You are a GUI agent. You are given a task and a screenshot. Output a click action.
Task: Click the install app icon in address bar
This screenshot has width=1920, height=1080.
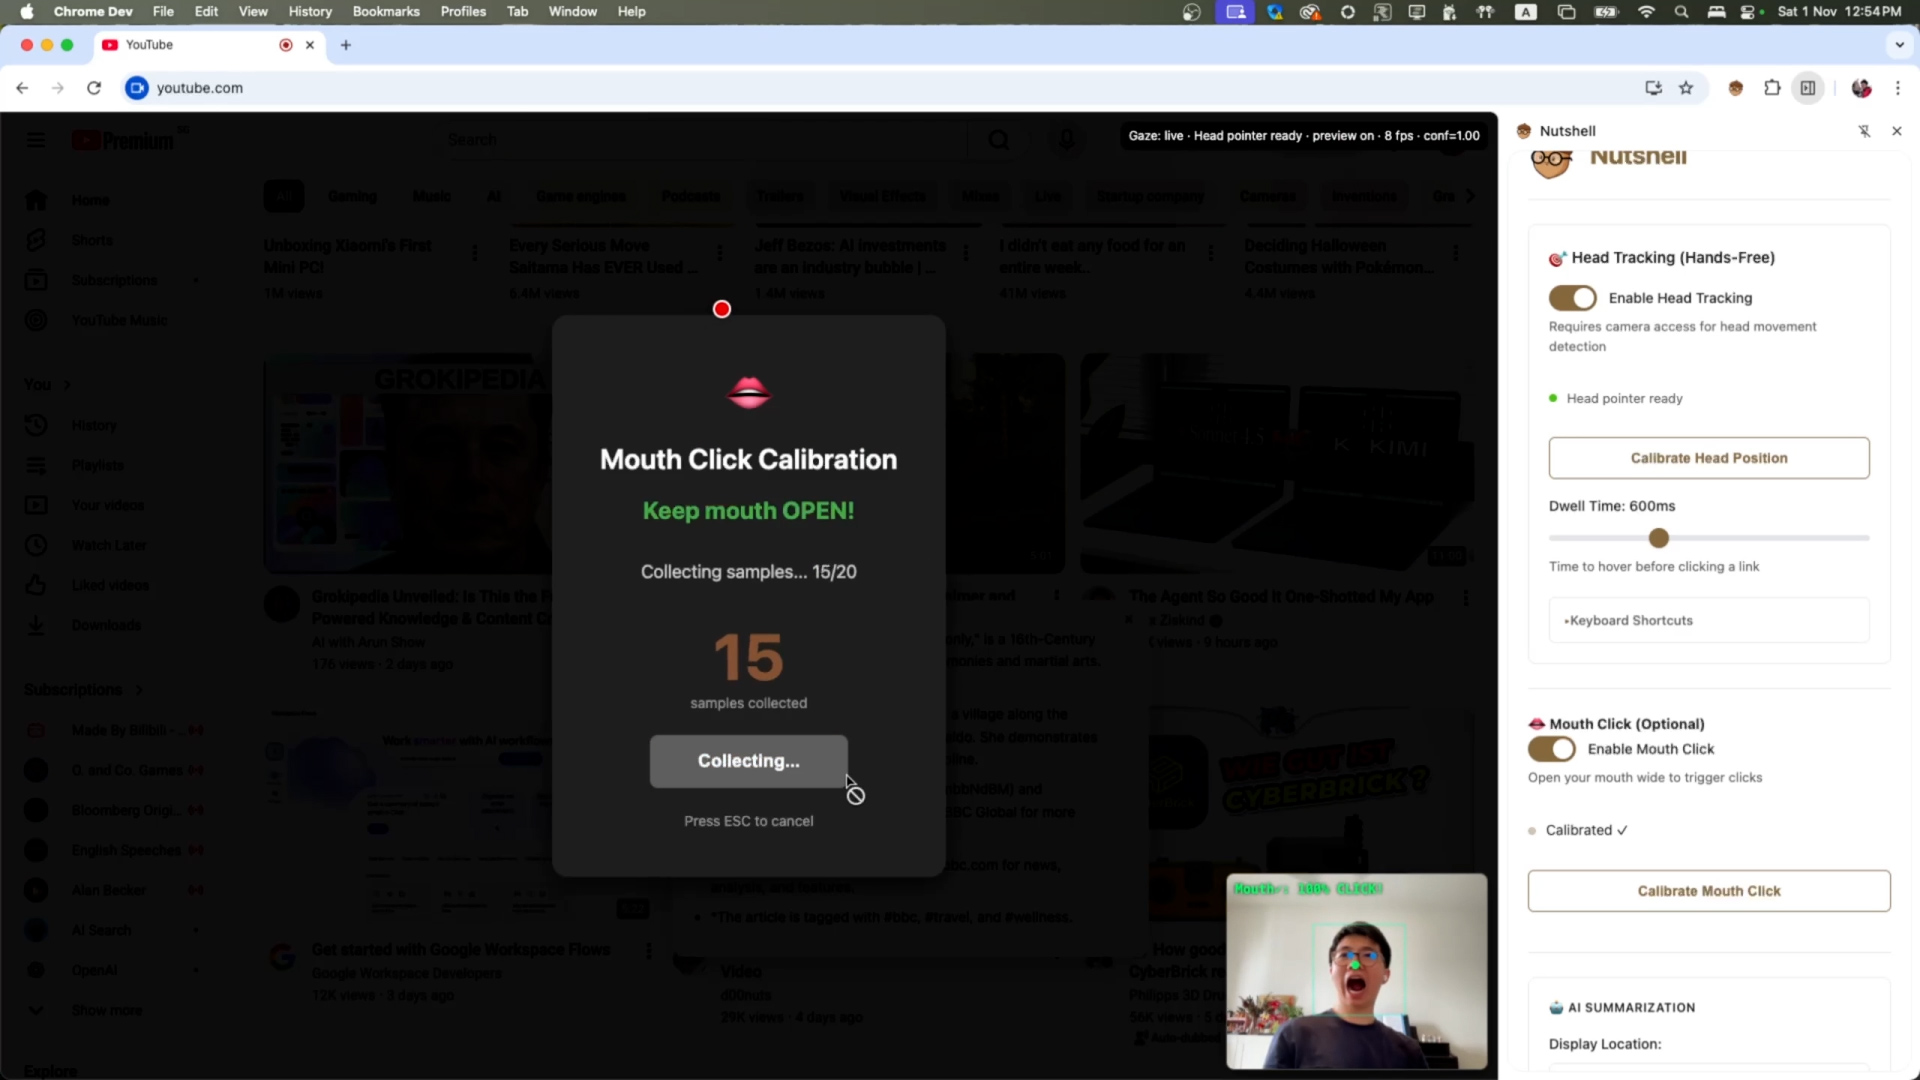click(x=1653, y=88)
